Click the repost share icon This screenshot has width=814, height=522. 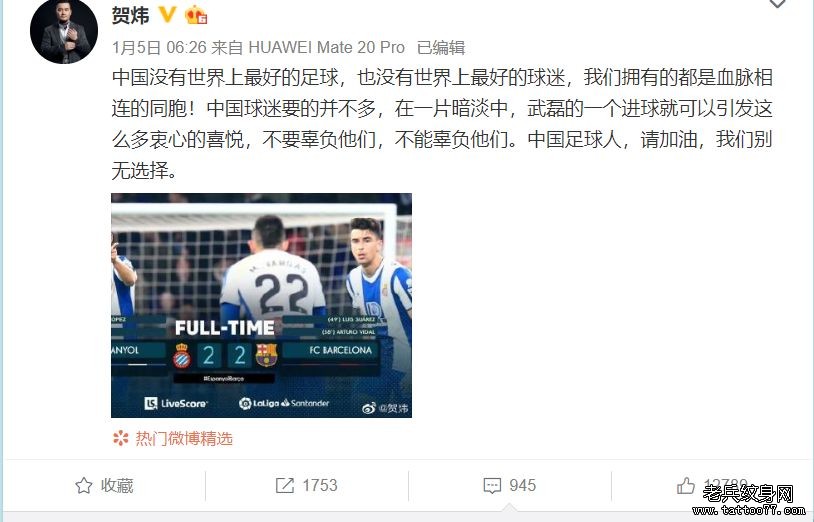coord(284,486)
